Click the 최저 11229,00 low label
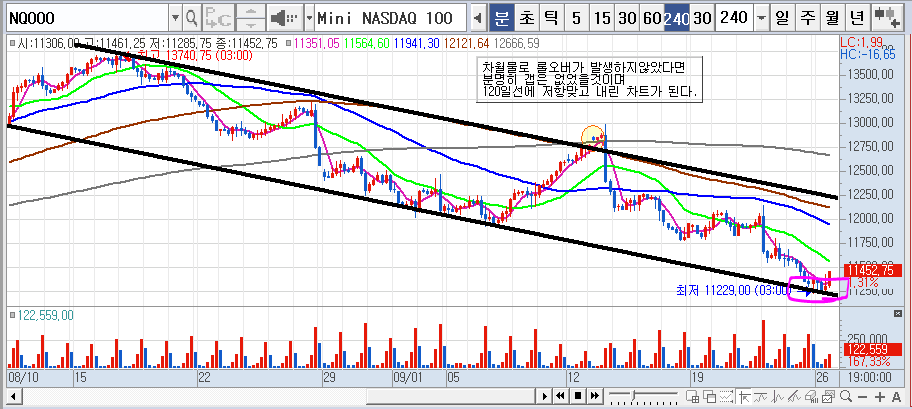This screenshot has width=912, height=409. [x=732, y=289]
